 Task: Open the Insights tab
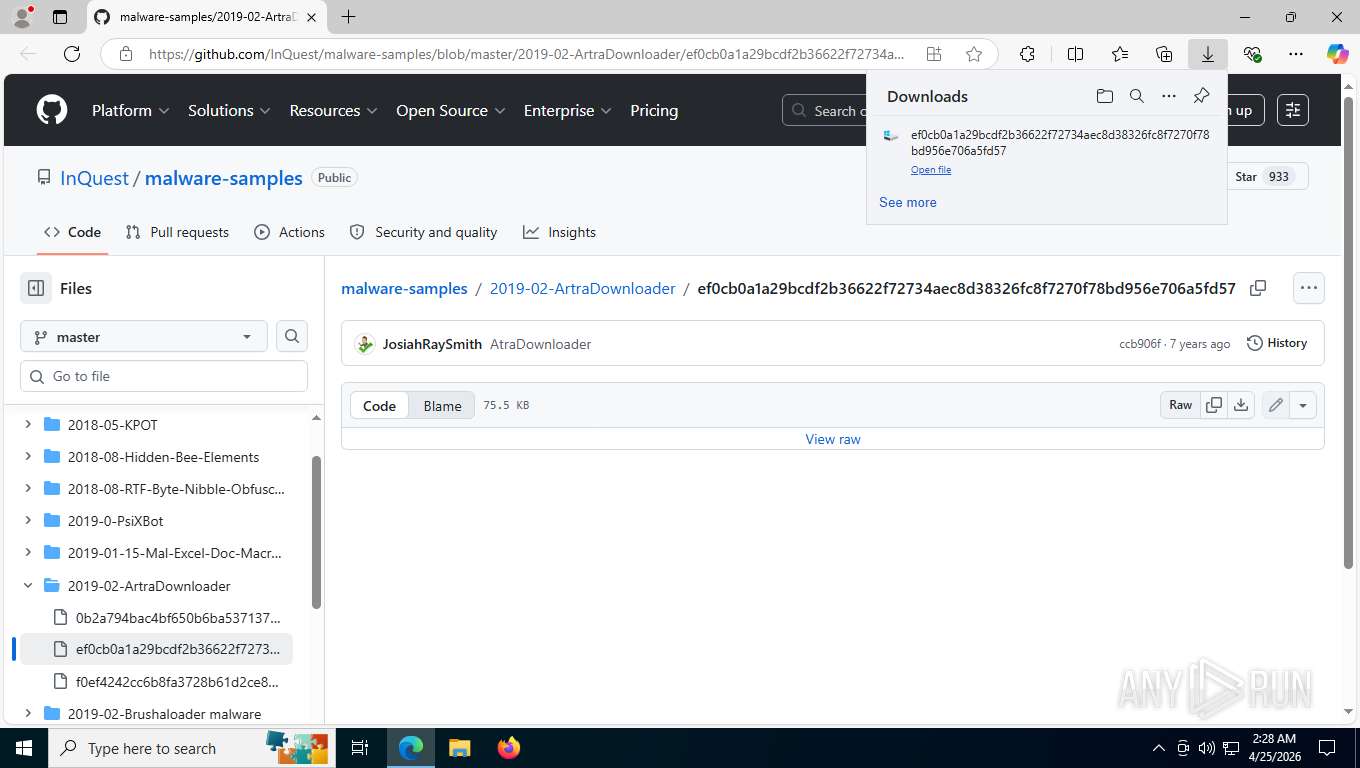coord(560,232)
